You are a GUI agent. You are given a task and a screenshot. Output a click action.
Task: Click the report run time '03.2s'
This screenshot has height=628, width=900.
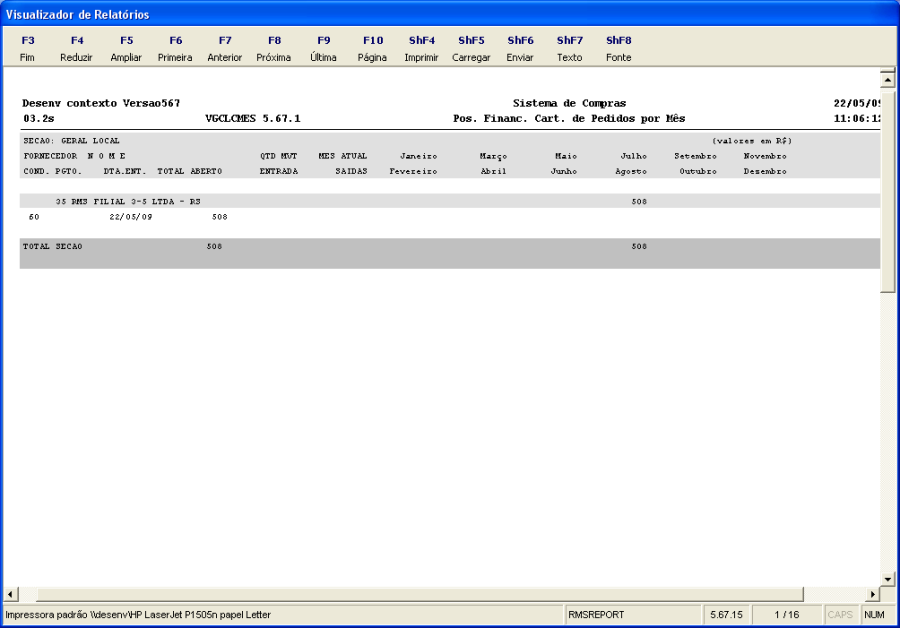[x=38, y=119]
